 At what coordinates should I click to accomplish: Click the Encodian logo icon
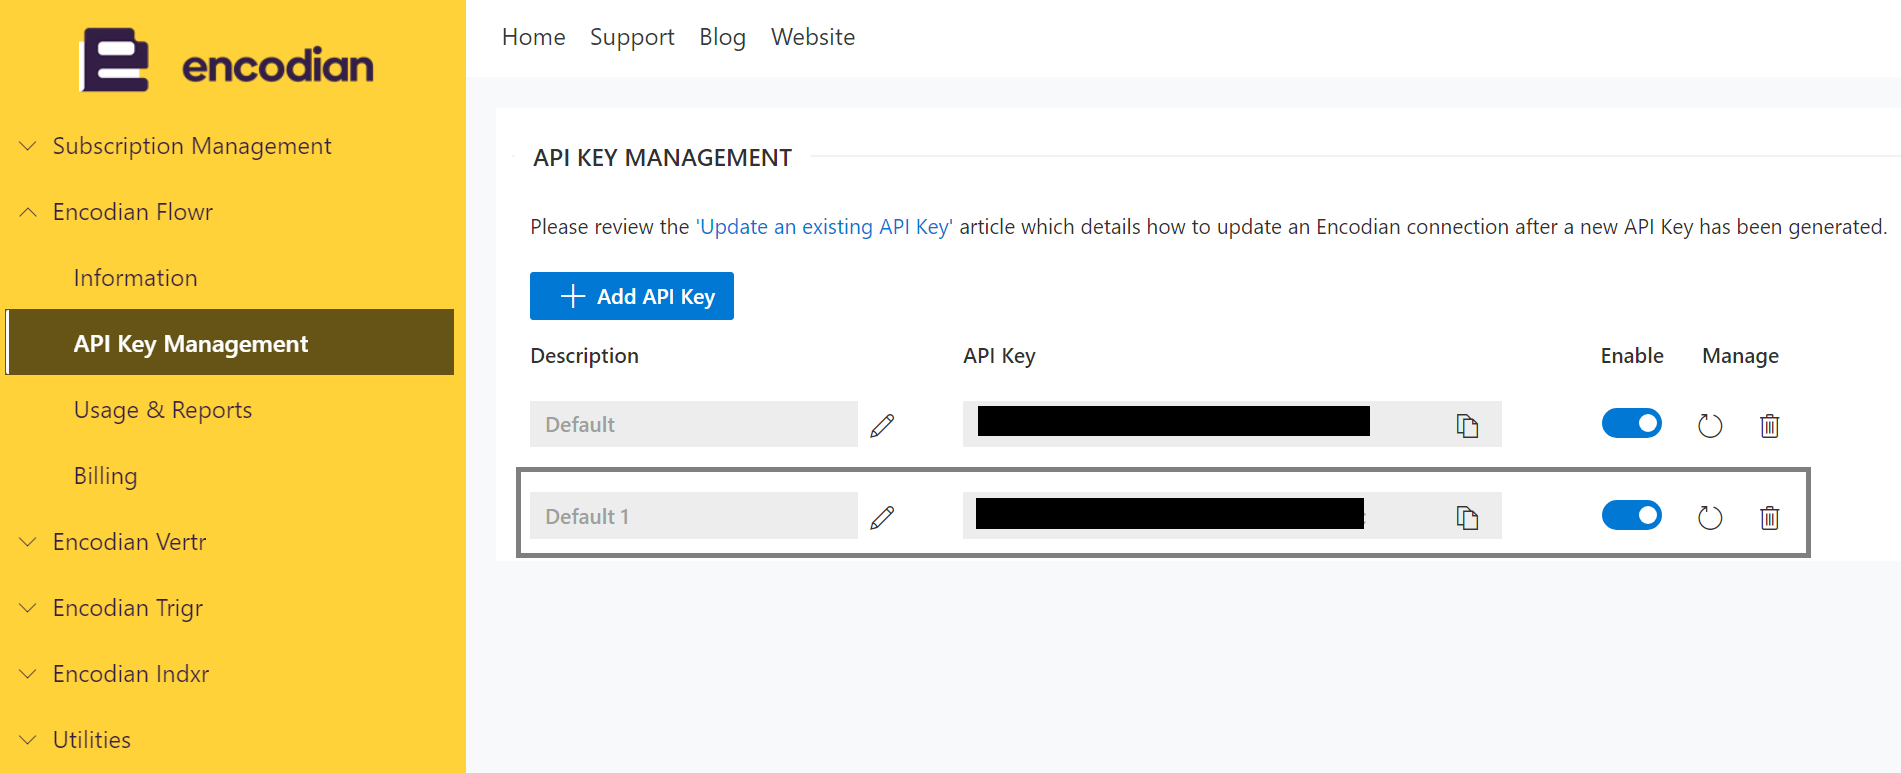(x=115, y=60)
